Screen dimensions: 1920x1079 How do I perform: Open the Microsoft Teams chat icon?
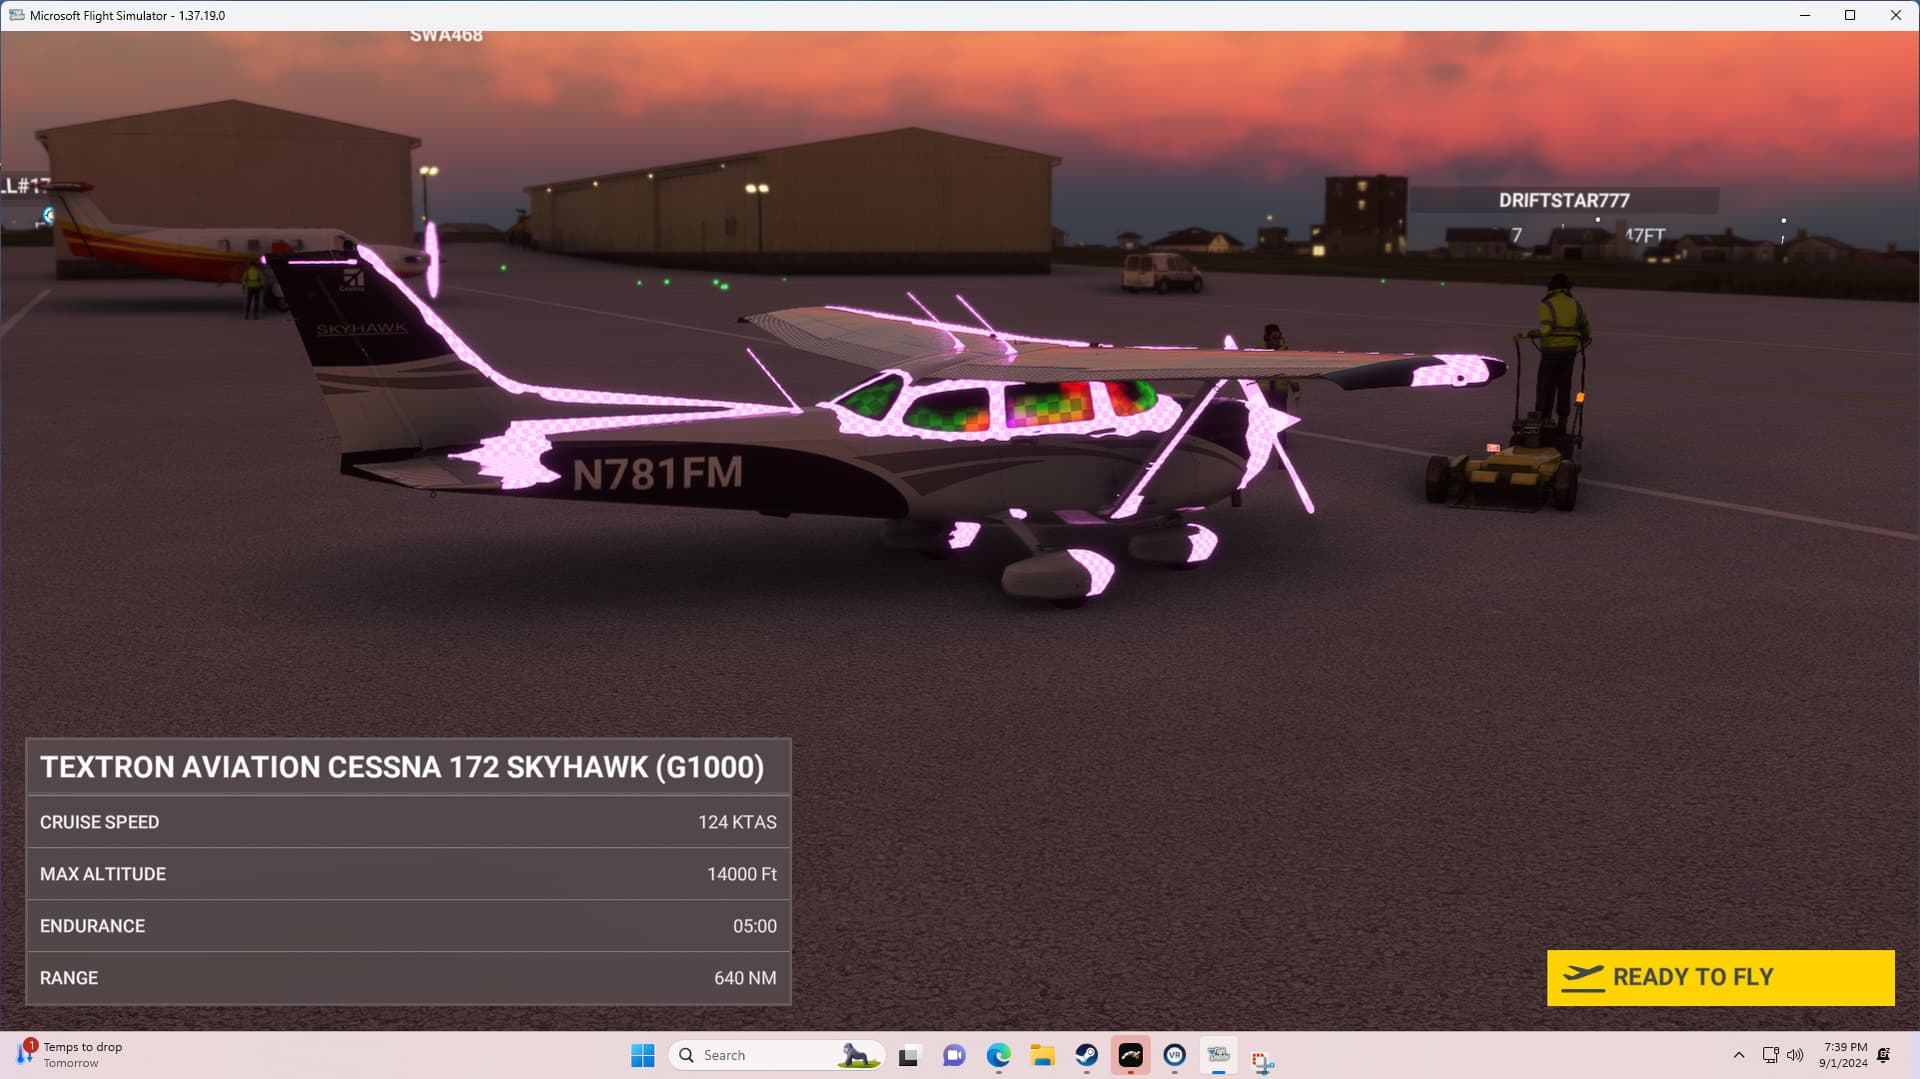click(953, 1055)
